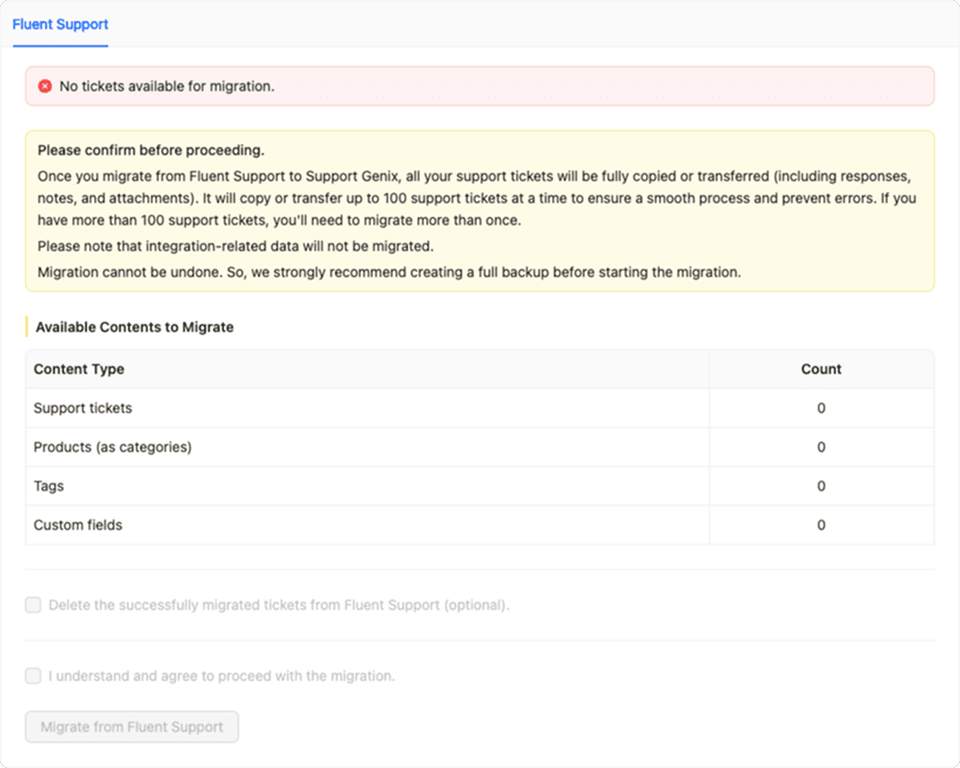
Task: Select the Support tickets row label
Action: [83, 408]
